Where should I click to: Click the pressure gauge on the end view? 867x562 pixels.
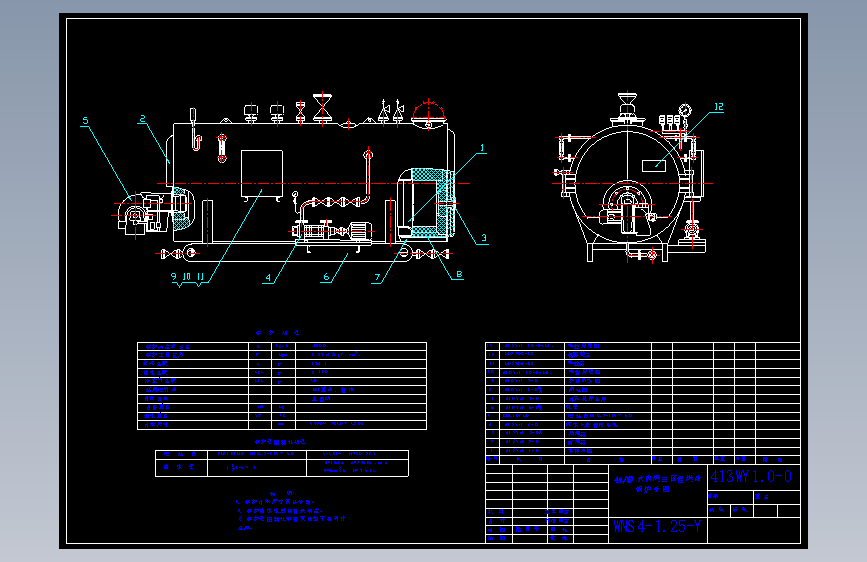685,110
